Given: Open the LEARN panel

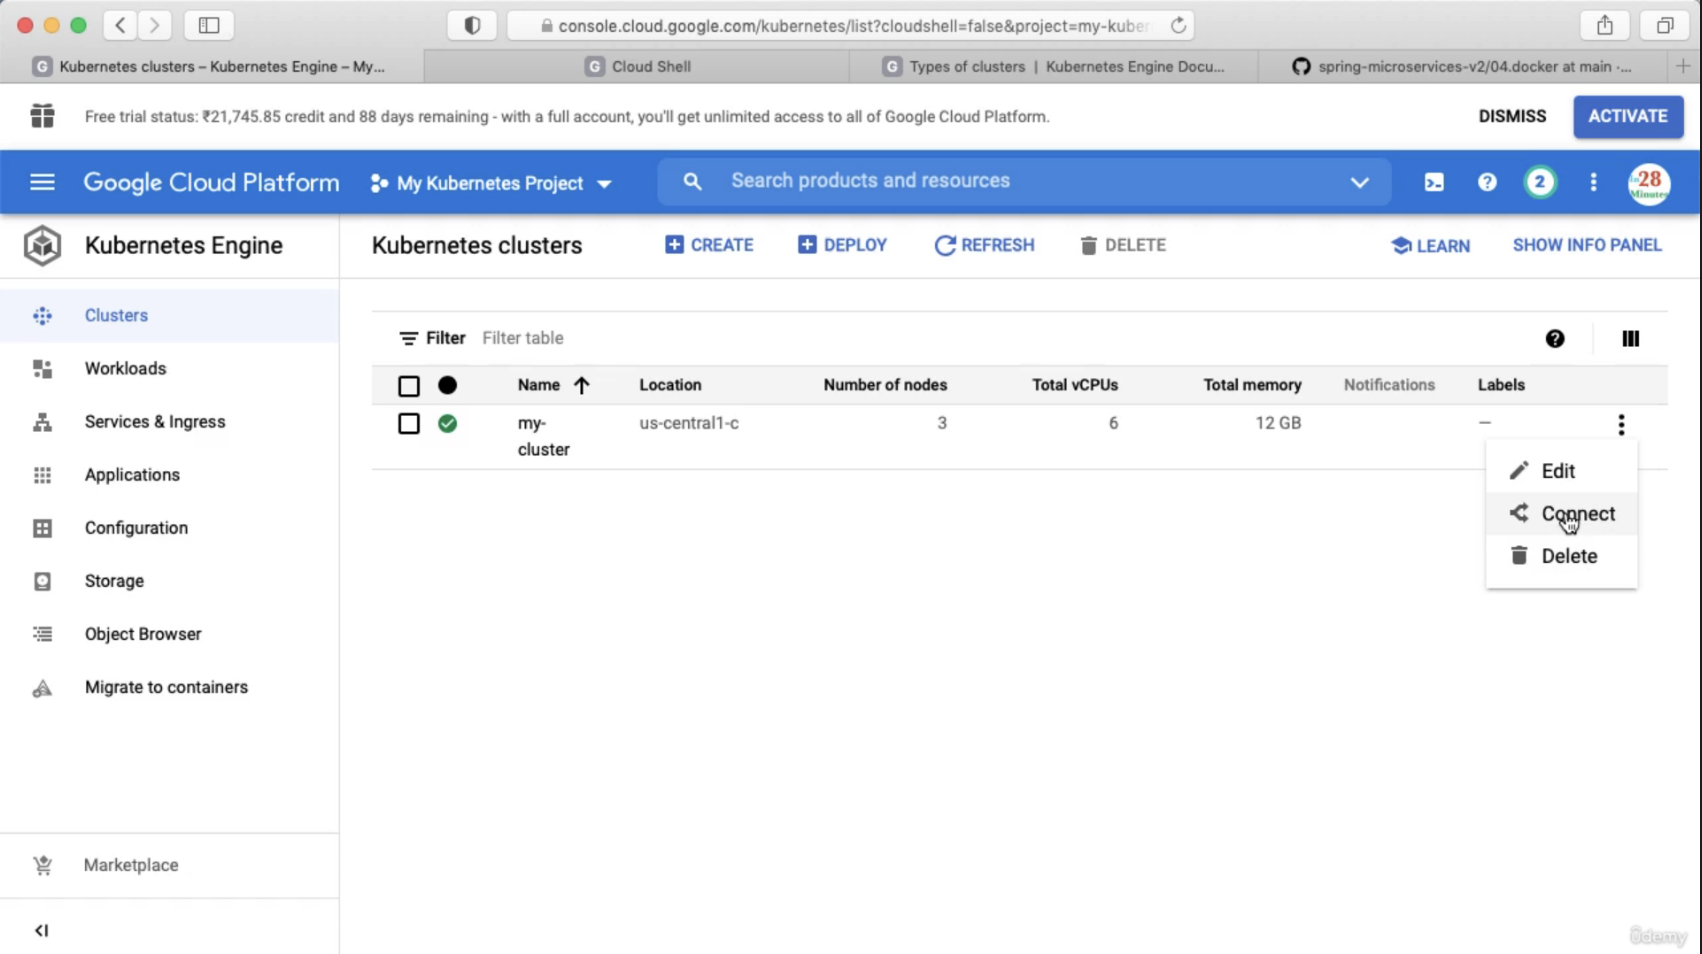Looking at the screenshot, I should (1430, 246).
